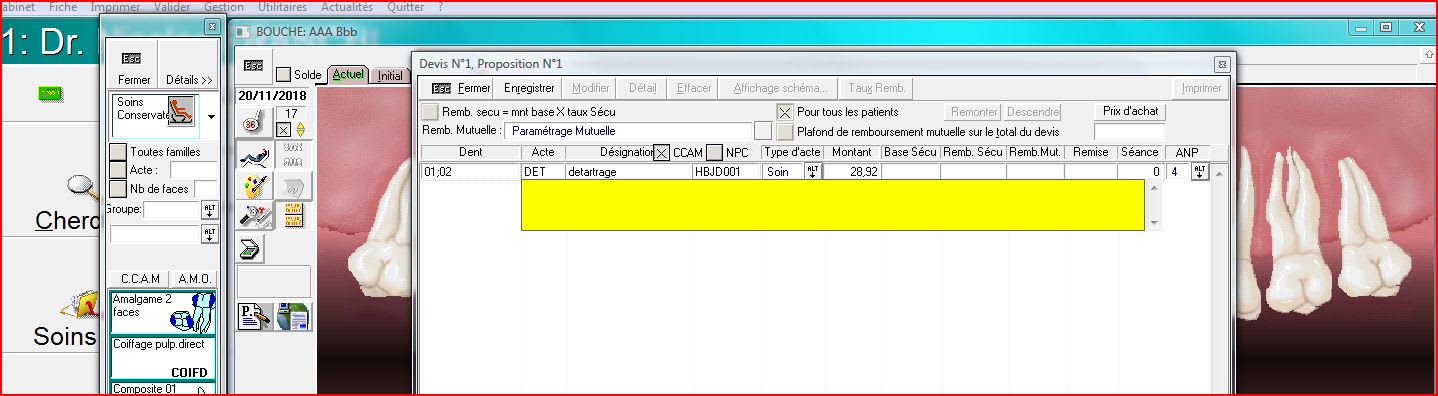Switch to the Initial tab

pyautogui.click(x=390, y=75)
